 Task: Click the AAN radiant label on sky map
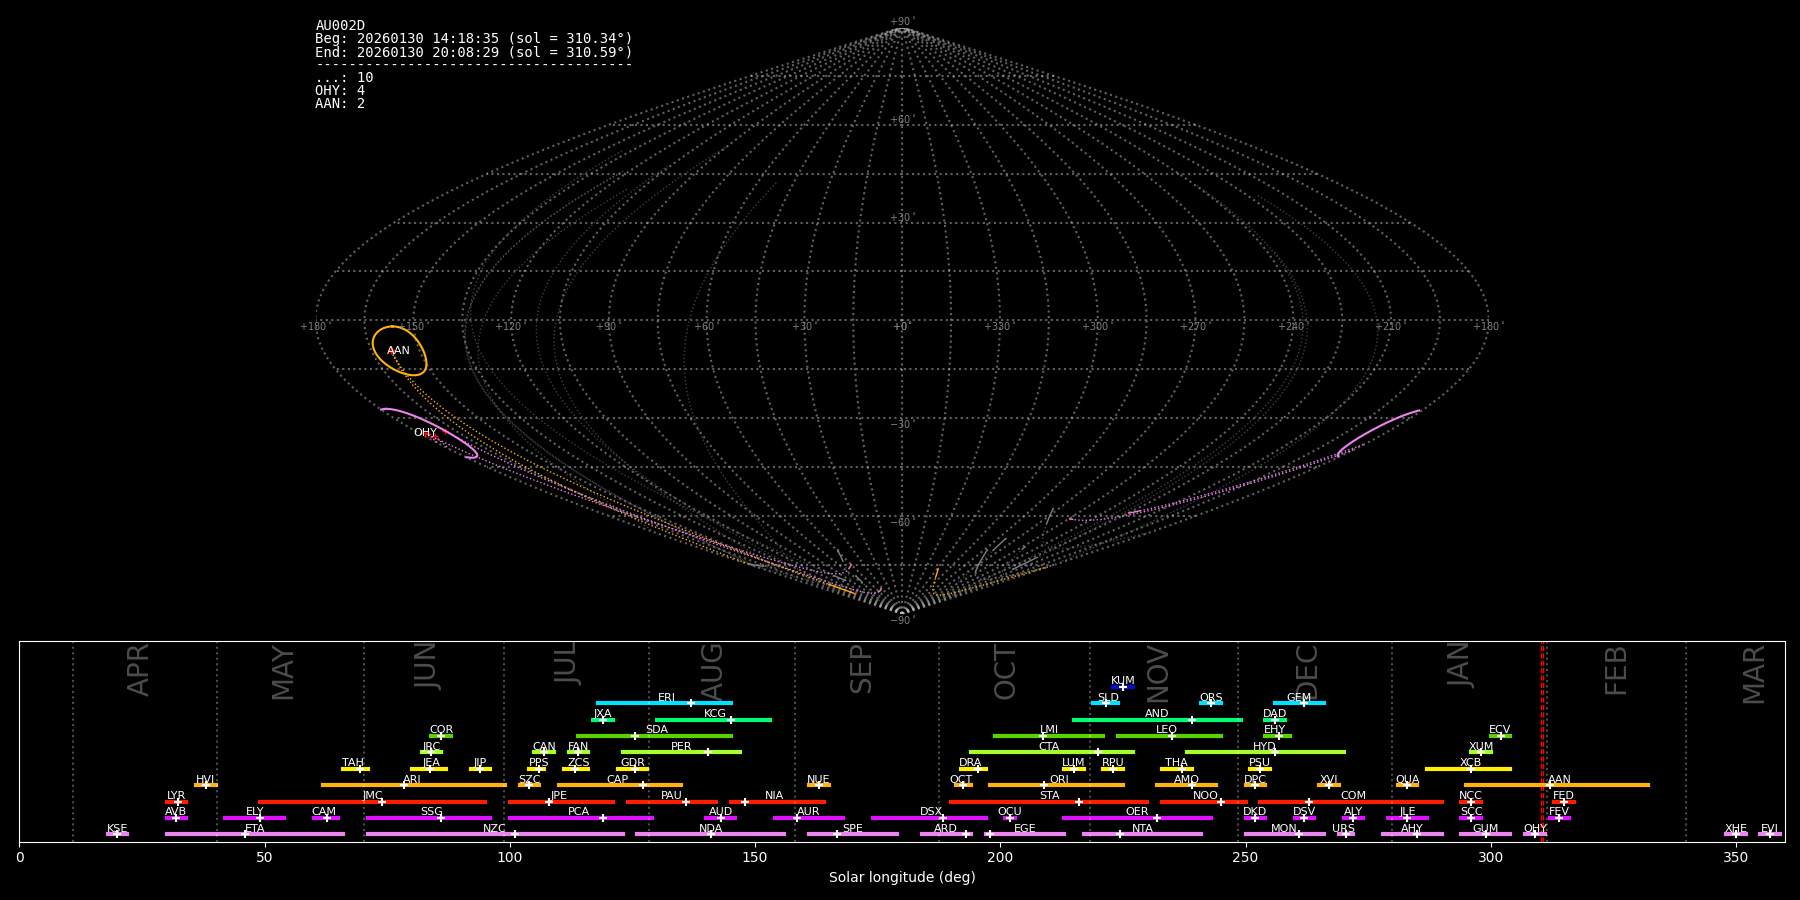click(398, 351)
